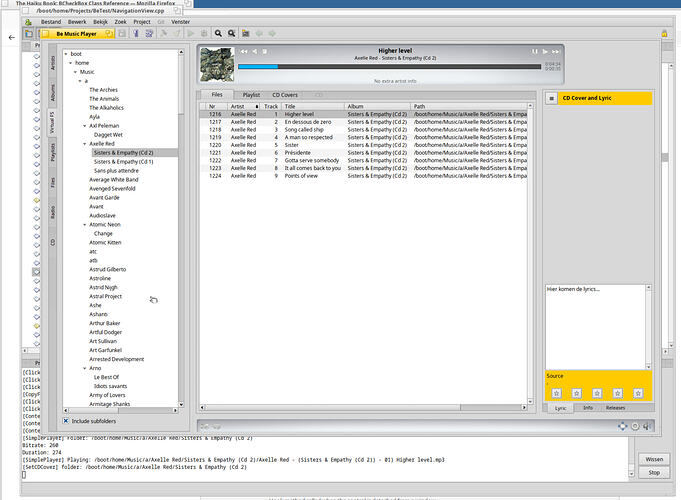Image resolution: width=681 pixels, height=500 pixels.
Task: Select Sisters & Empathy (Cd 1) folder
Action: (x=123, y=162)
